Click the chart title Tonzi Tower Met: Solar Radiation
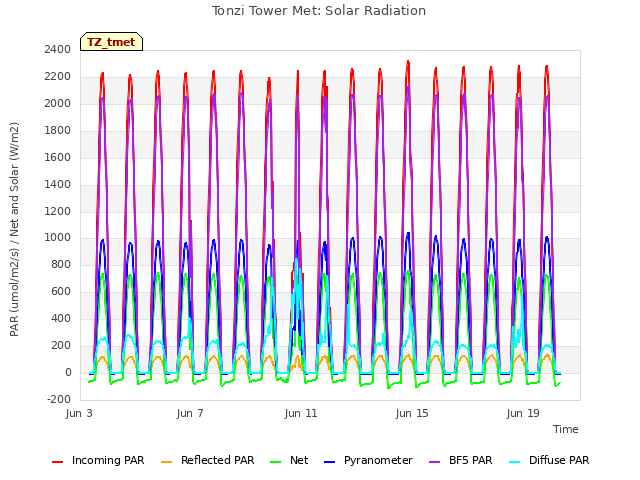Viewport: 640px width, 480px height. pyautogui.click(x=319, y=11)
